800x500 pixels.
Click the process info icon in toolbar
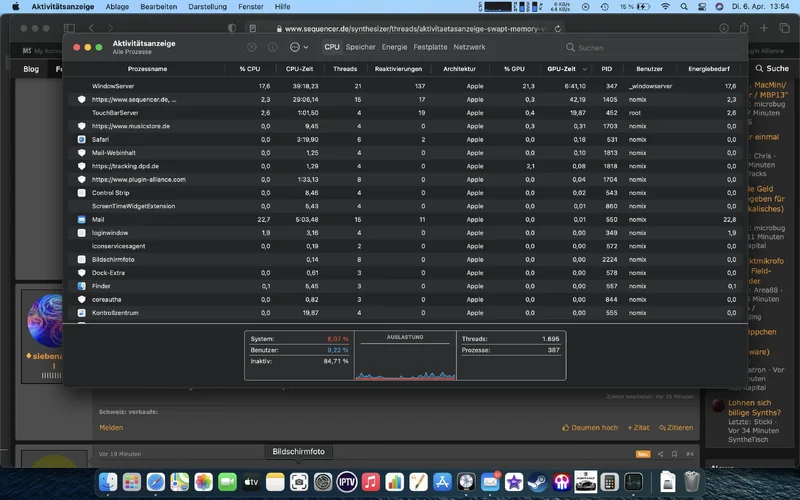coord(272,47)
